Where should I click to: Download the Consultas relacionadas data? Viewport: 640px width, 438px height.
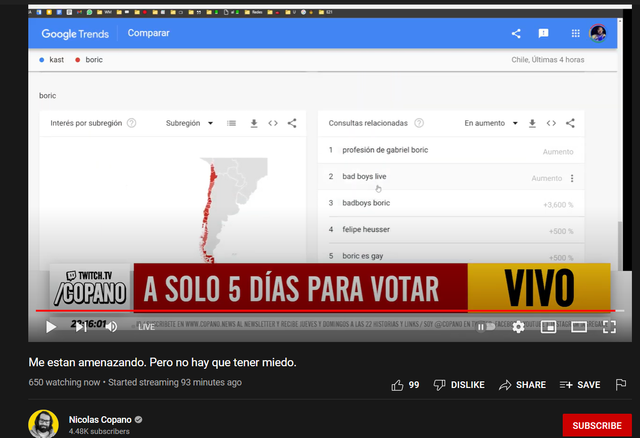click(532, 123)
